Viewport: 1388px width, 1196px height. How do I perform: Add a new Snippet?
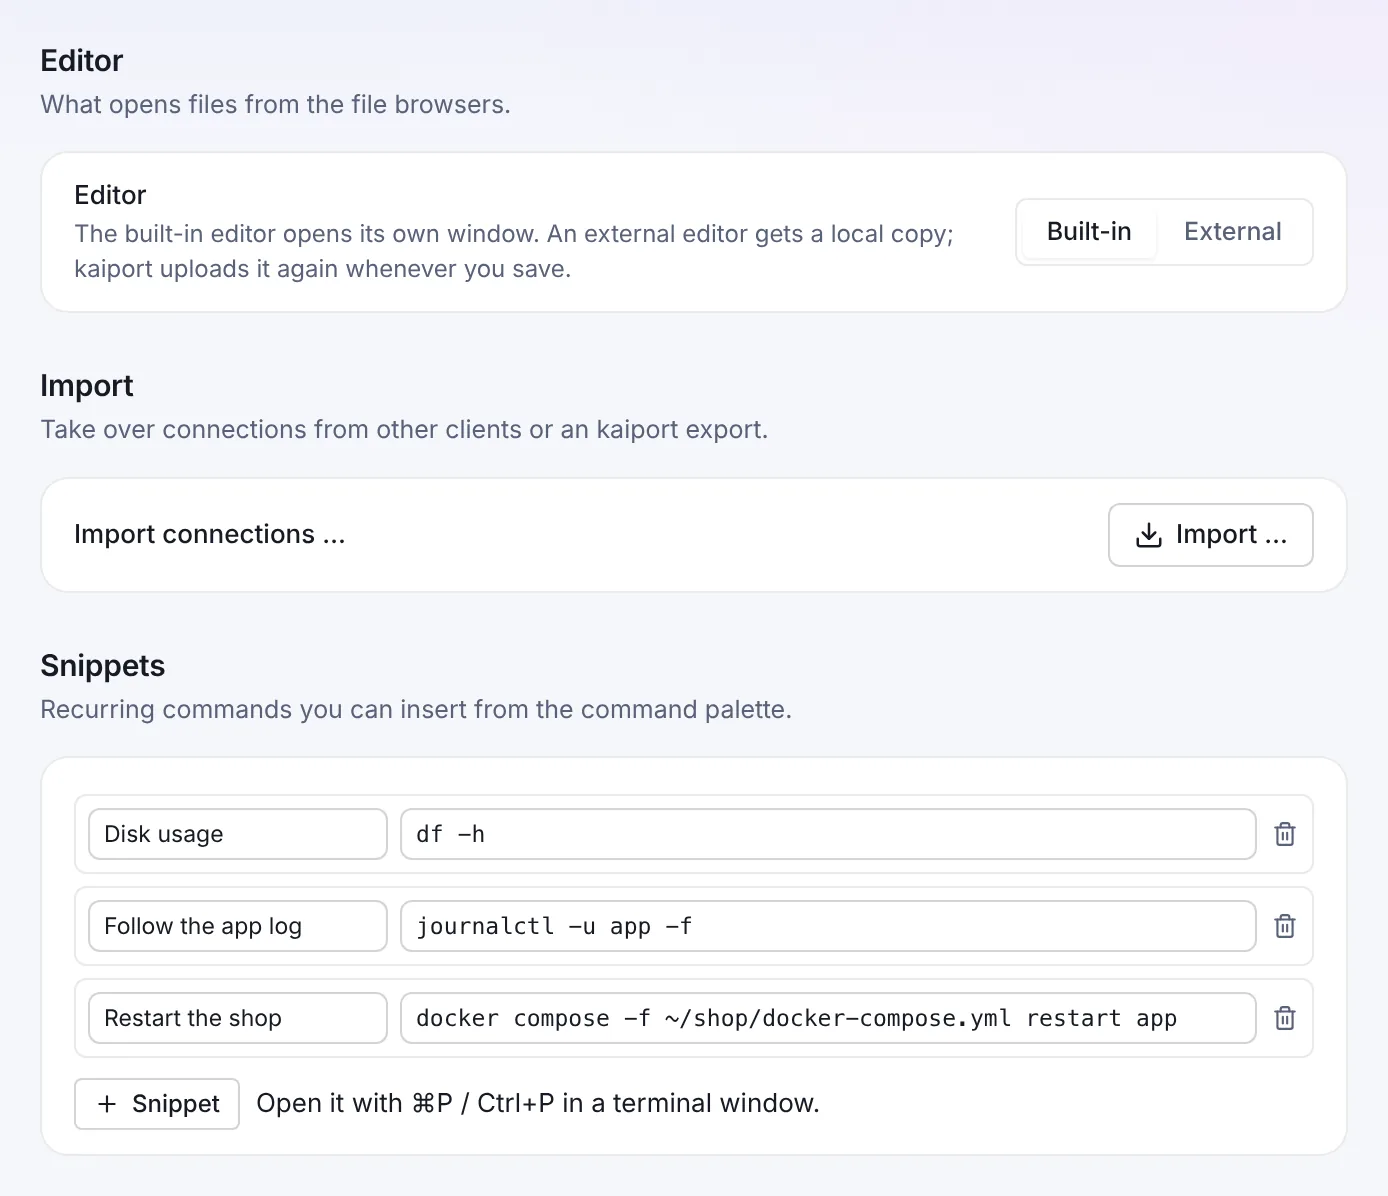pos(157,1104)
